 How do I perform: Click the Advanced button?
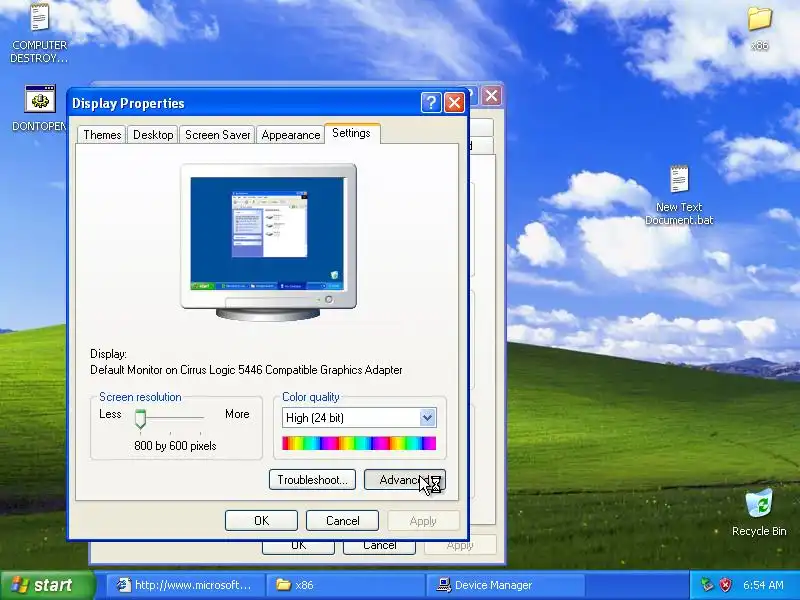click(x=405, y=480)
